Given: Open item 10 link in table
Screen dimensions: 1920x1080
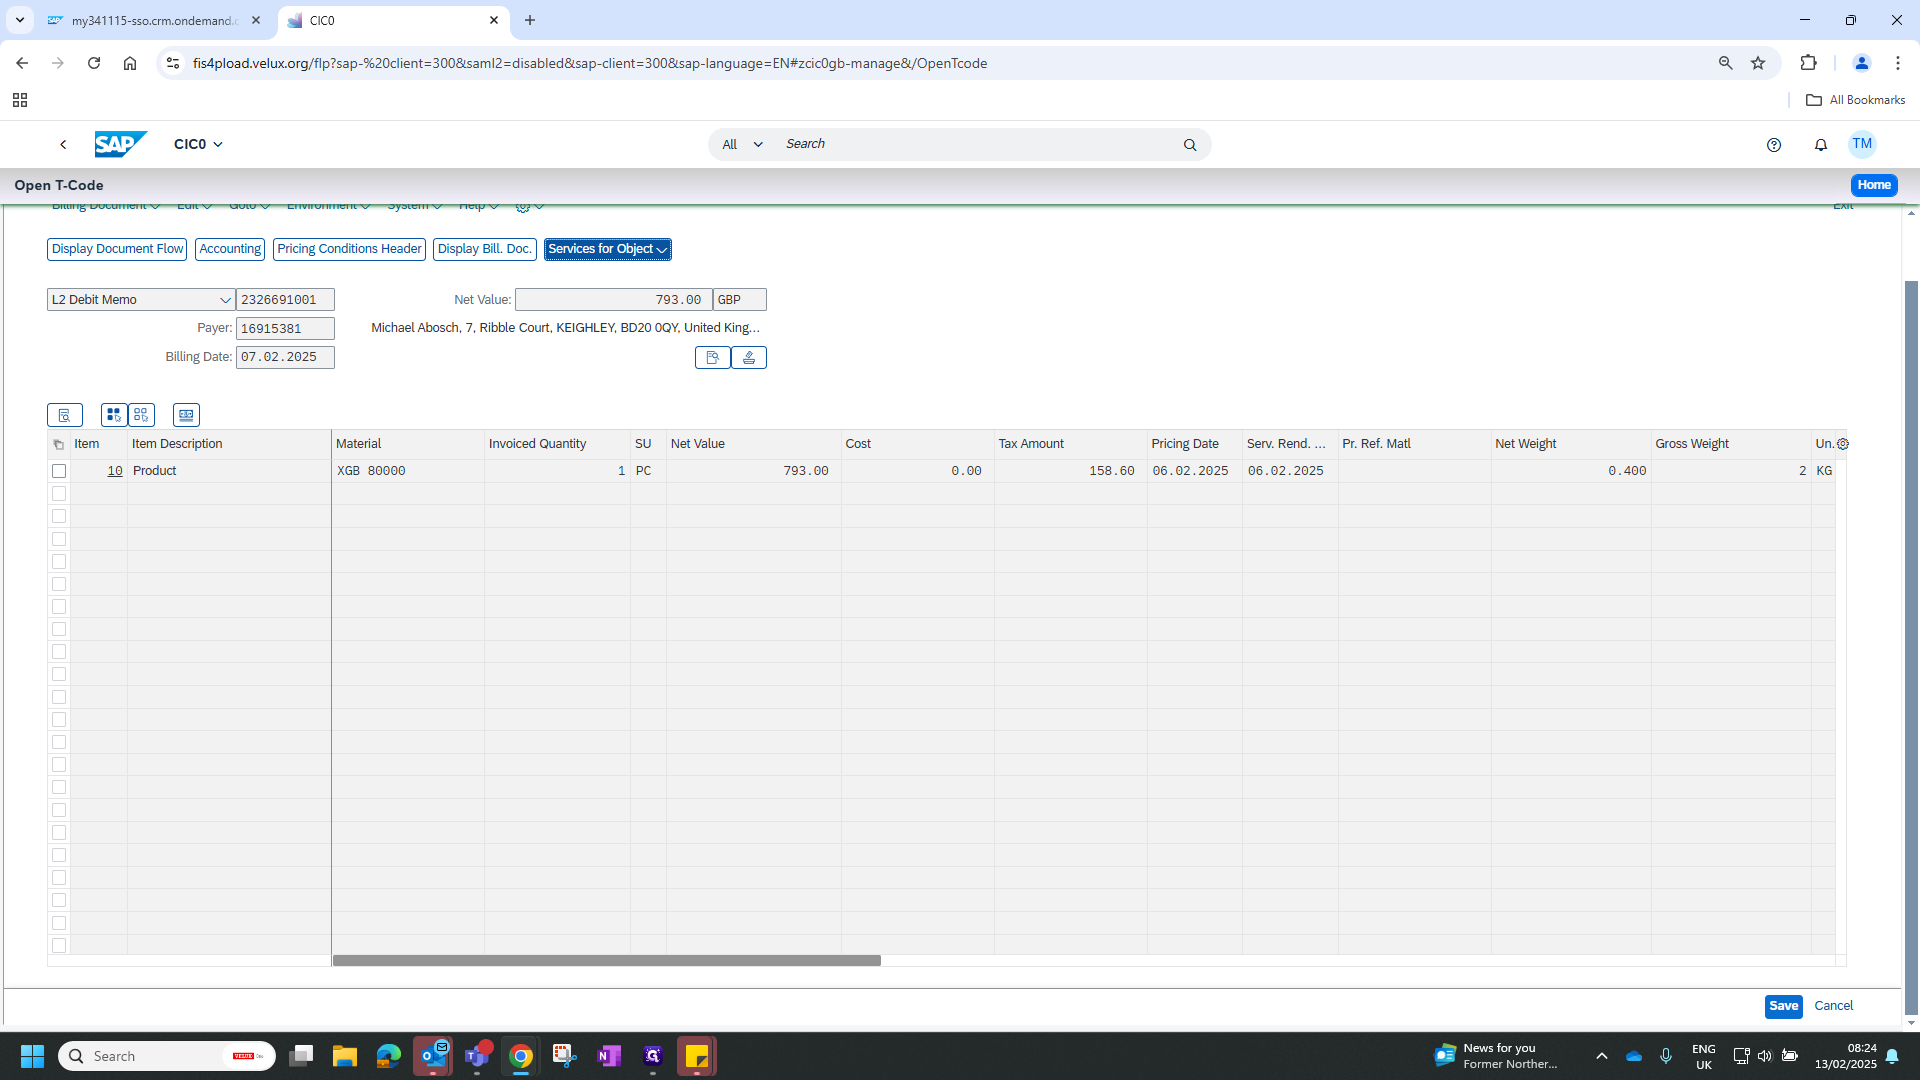Looking at the screenshot, I should 115,471.
